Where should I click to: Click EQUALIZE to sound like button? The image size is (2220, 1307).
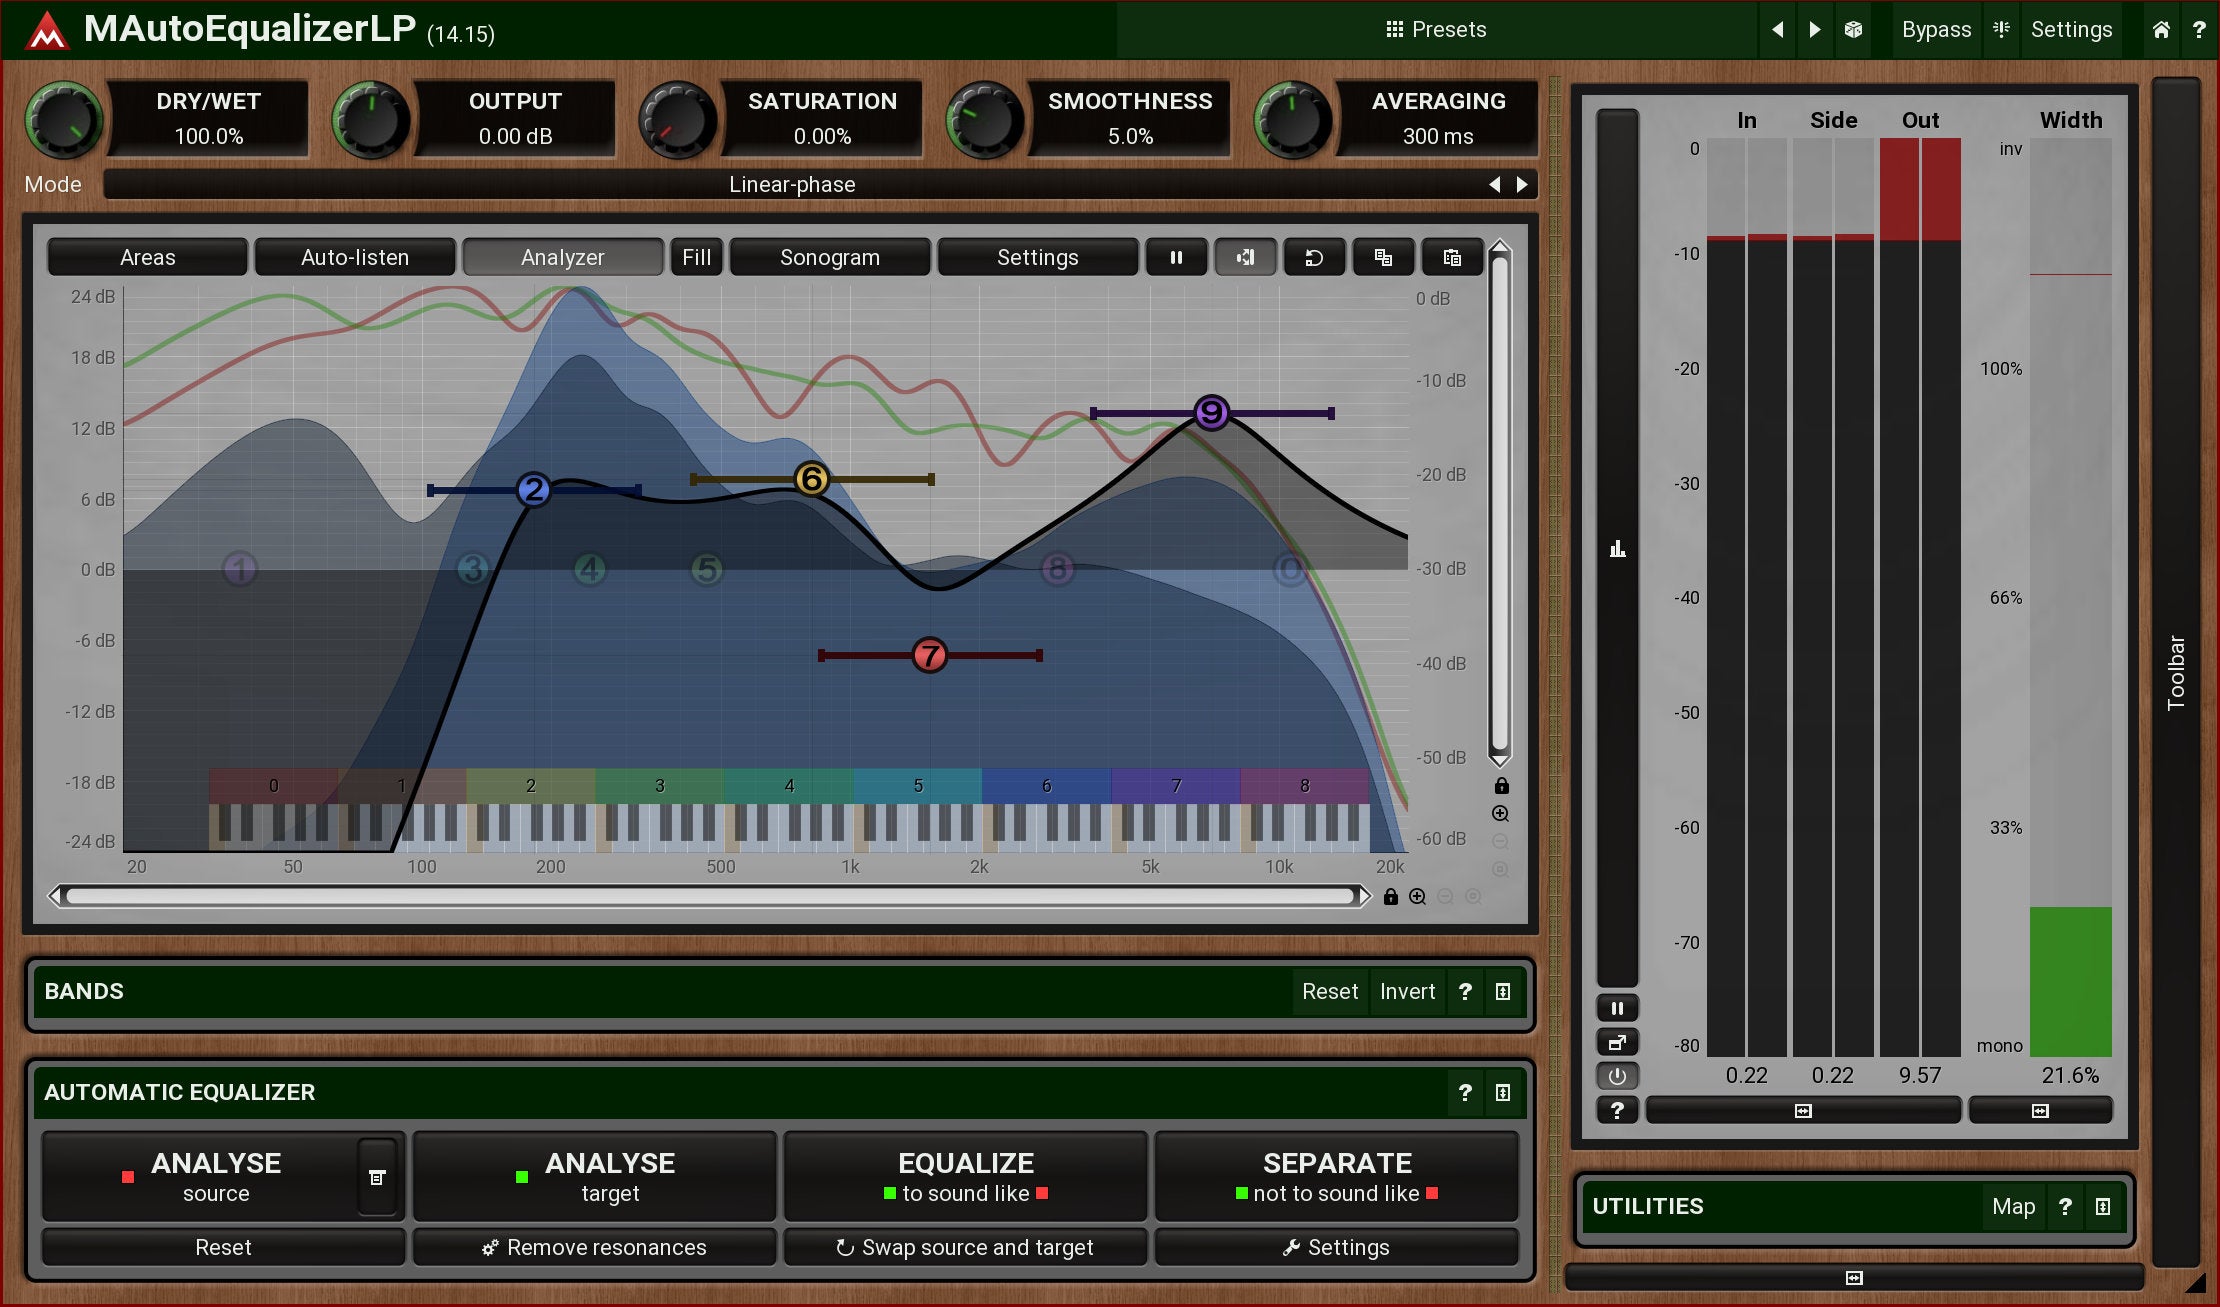pos(965,1176)
